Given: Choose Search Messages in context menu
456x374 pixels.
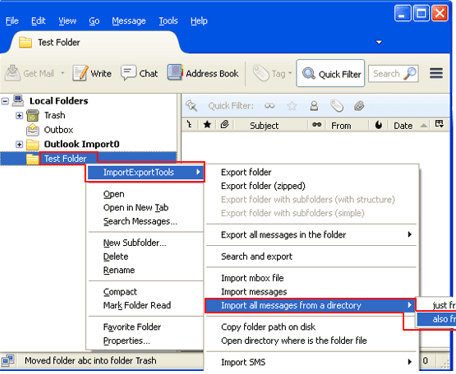Looking at the screenshot, I should pyautogui.click(x=140, y=221).
